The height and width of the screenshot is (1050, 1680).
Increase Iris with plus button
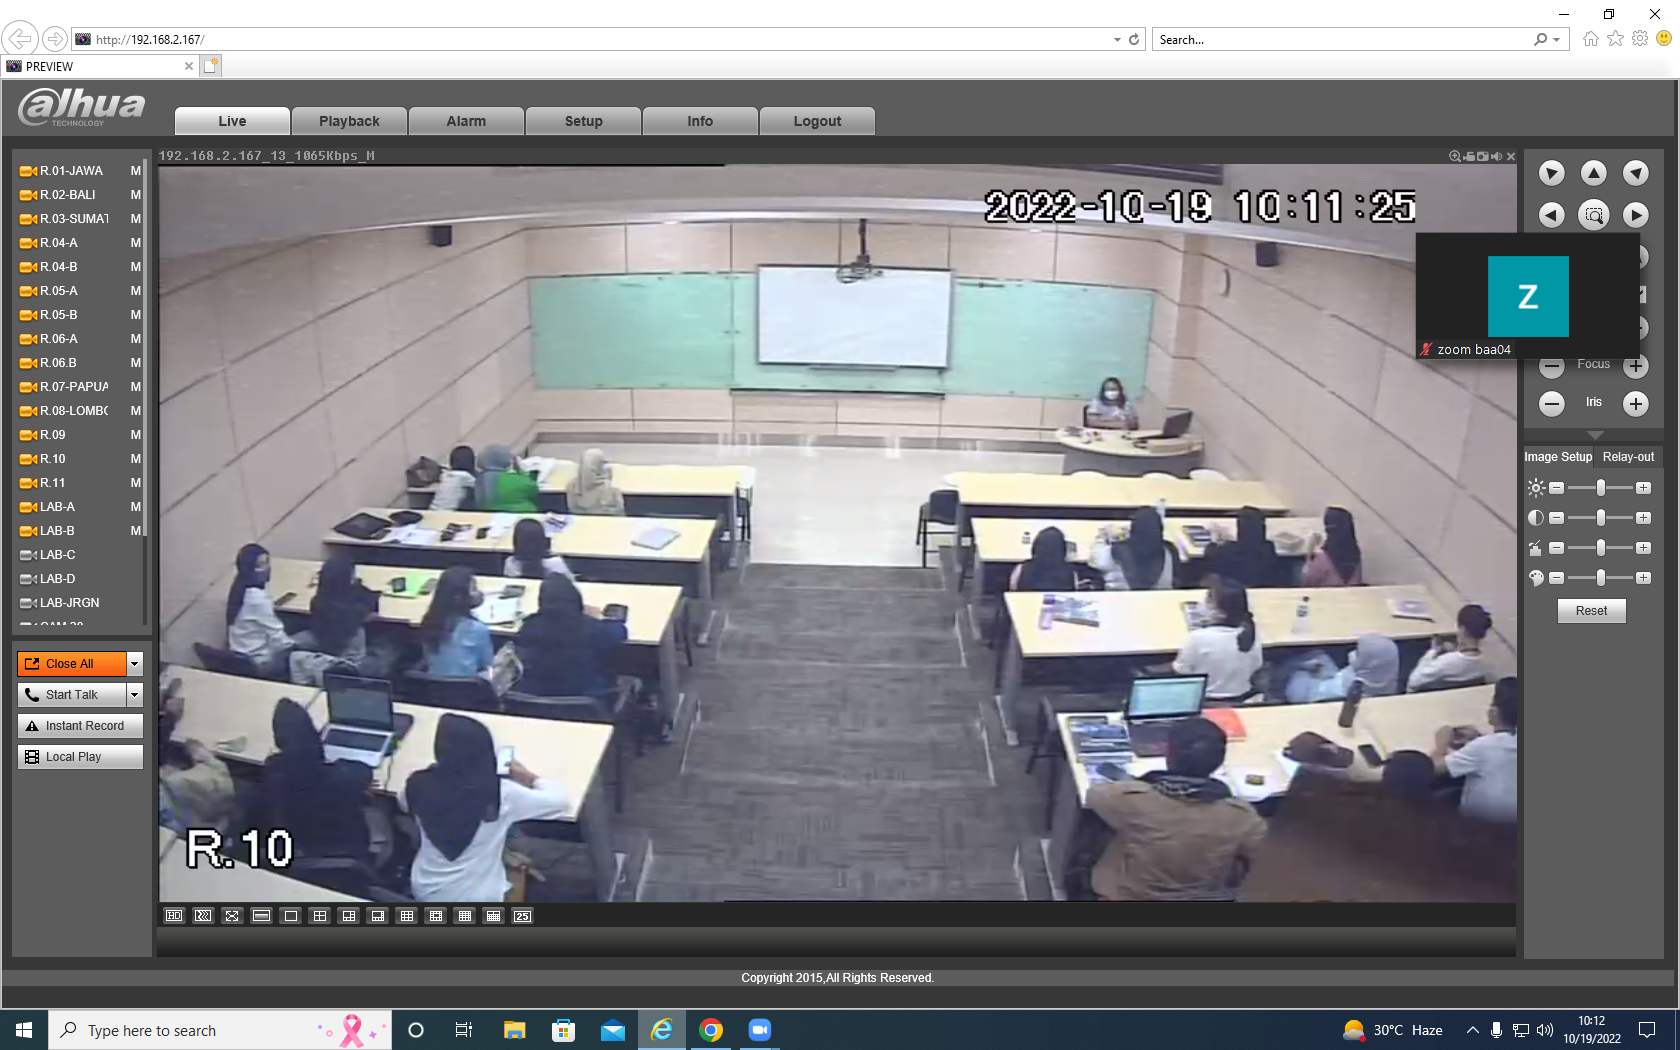pos(1636,404)
